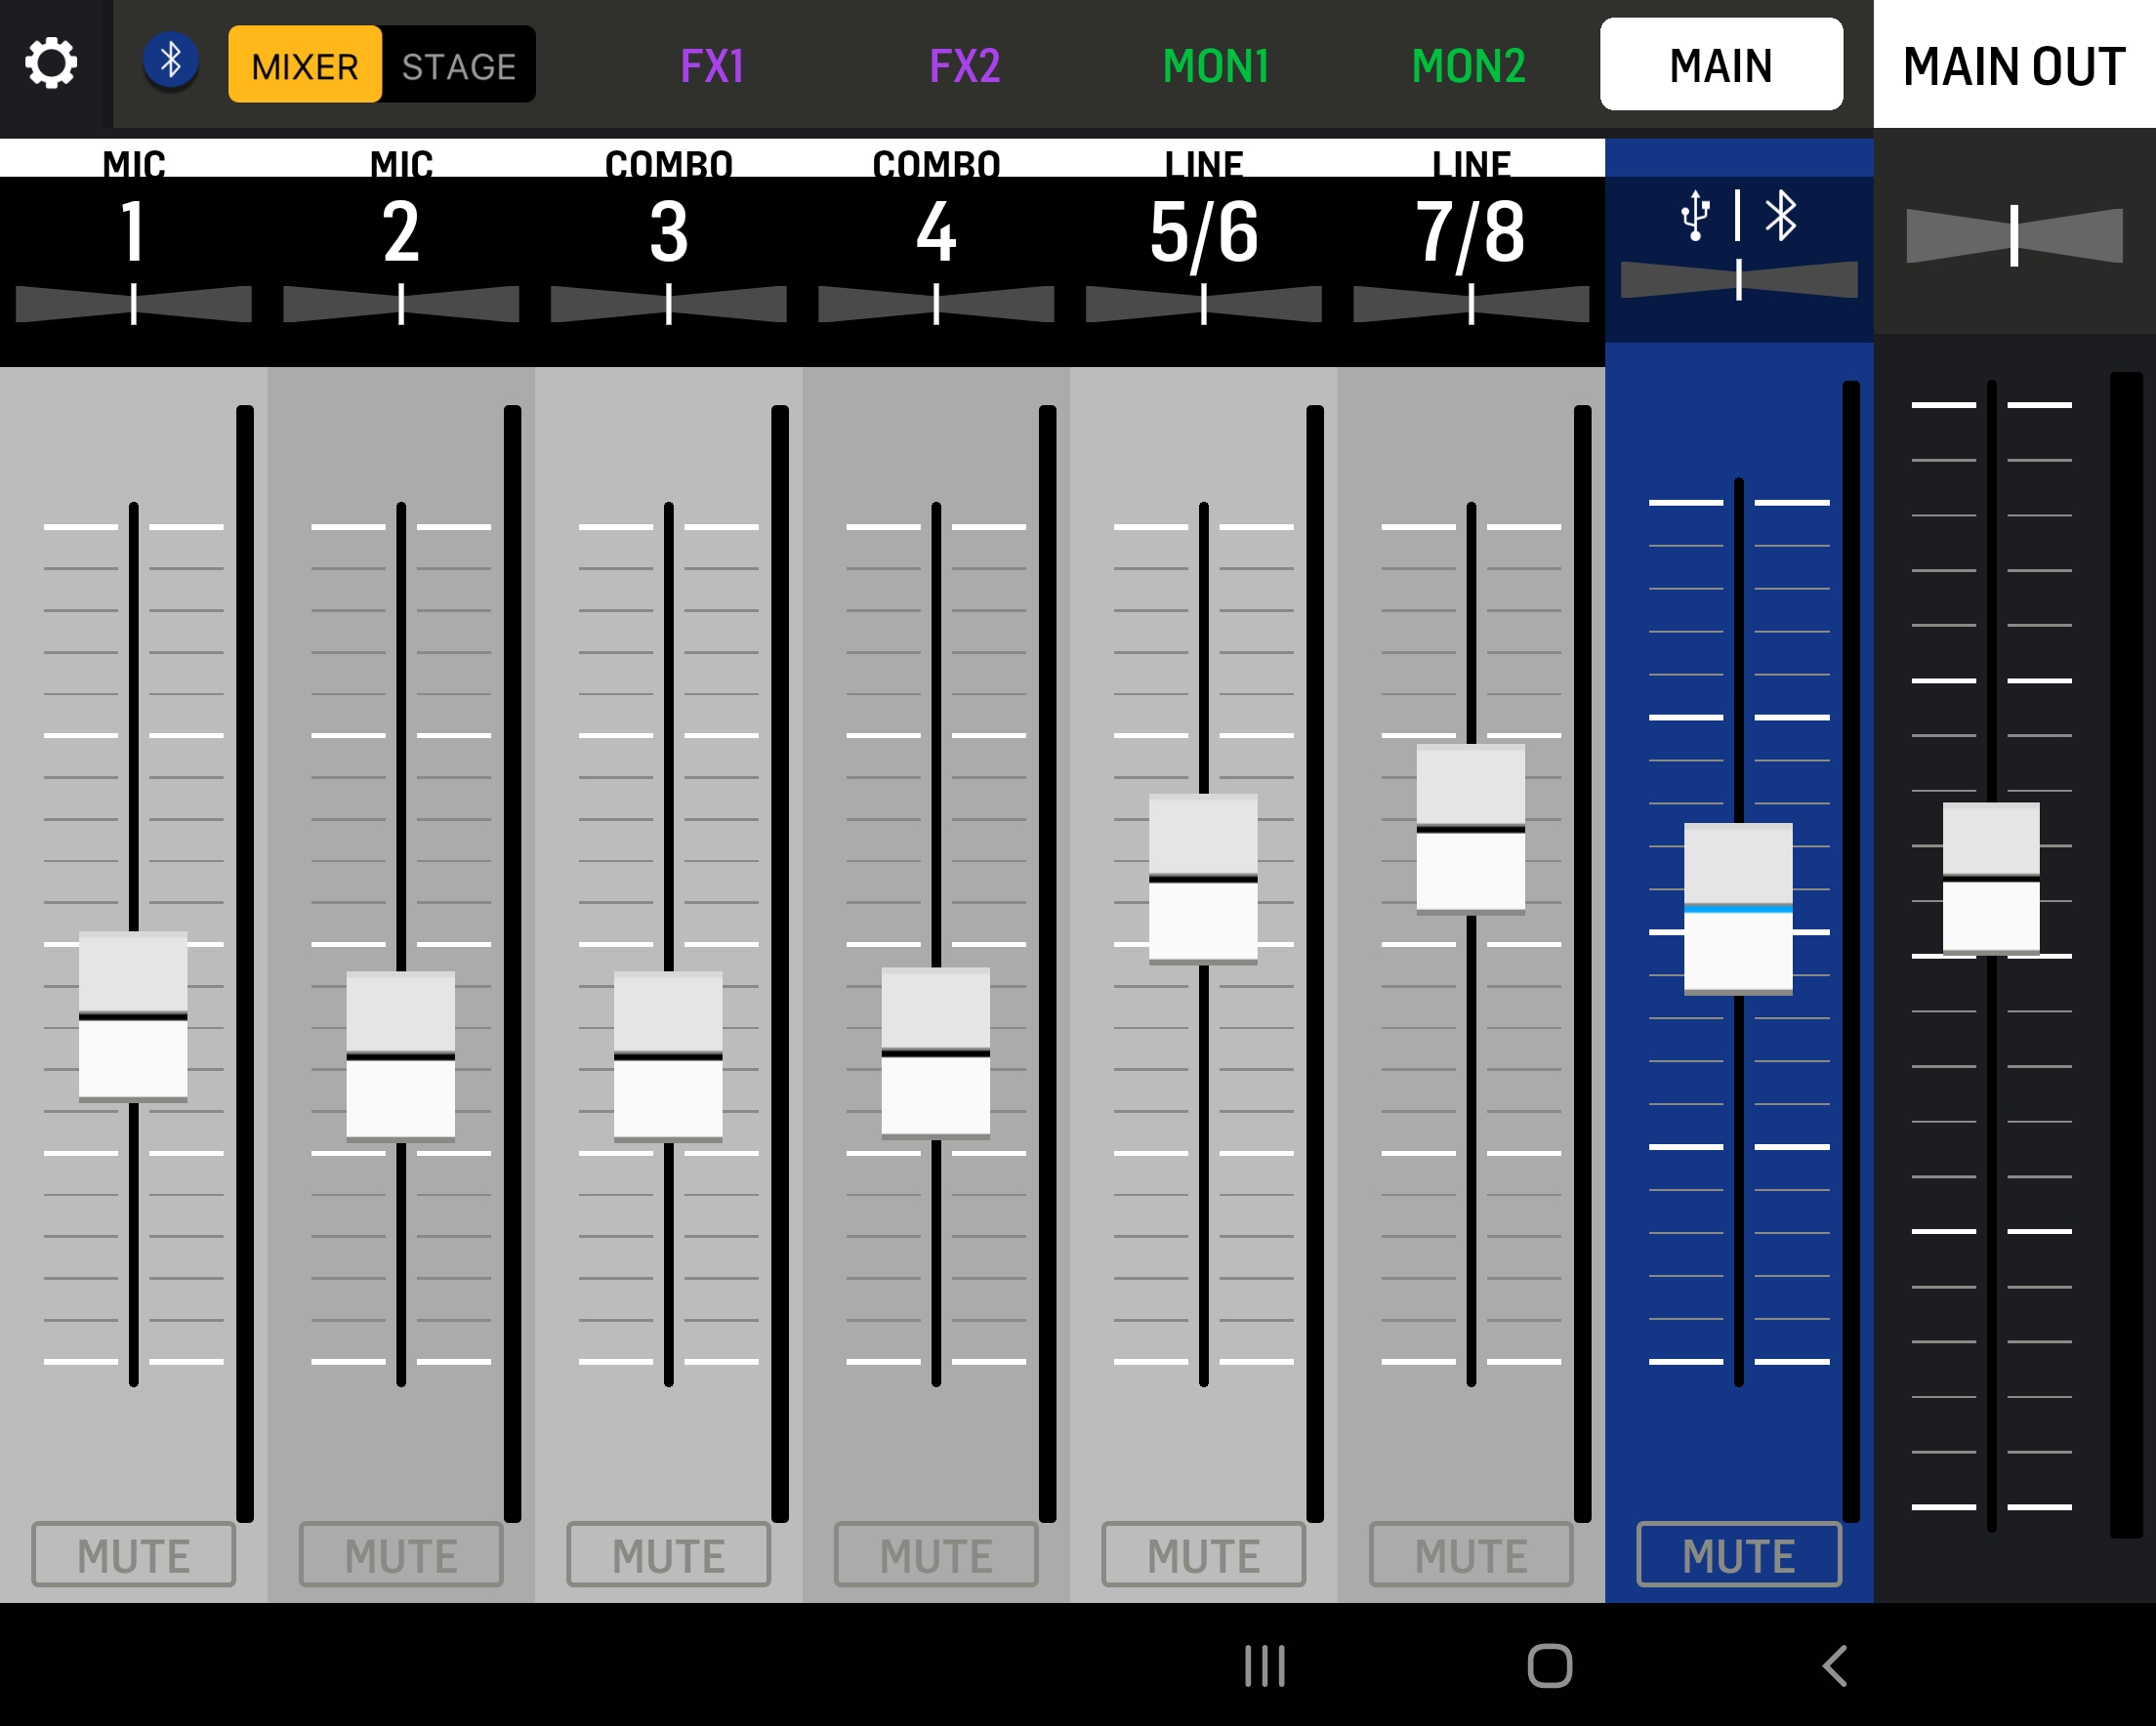Mute COMBO channel 3
The width and height of the screenshot is (2156, 1726).
coord(668,1555)
